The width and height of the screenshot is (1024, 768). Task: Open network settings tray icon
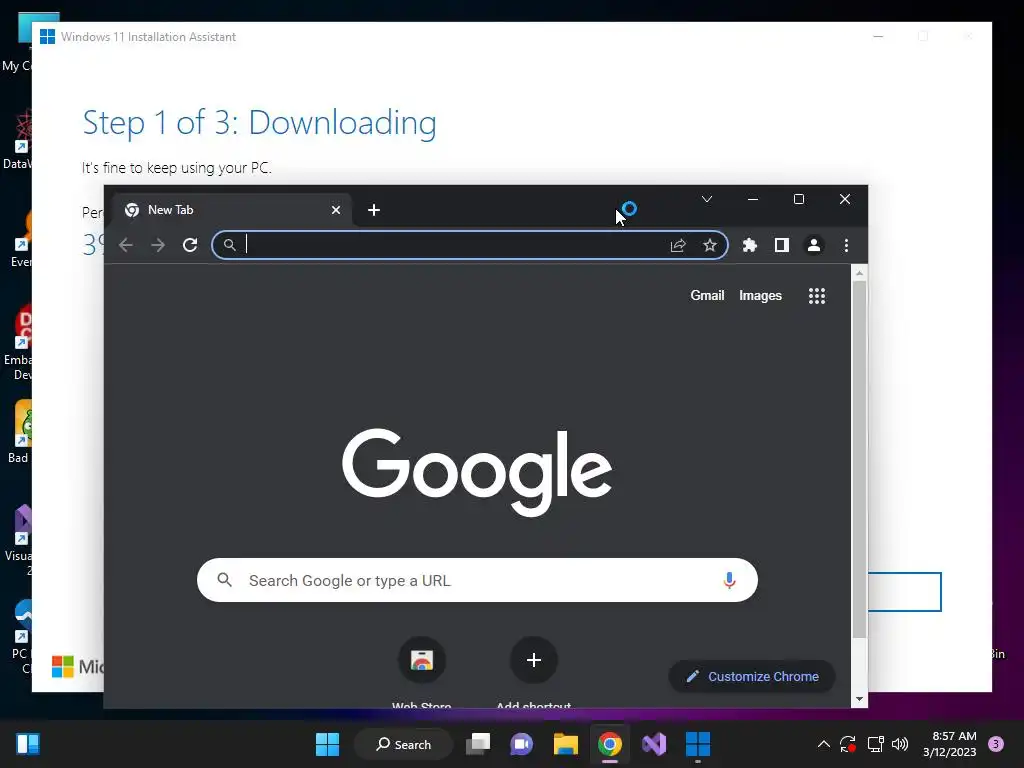(875, 744)
